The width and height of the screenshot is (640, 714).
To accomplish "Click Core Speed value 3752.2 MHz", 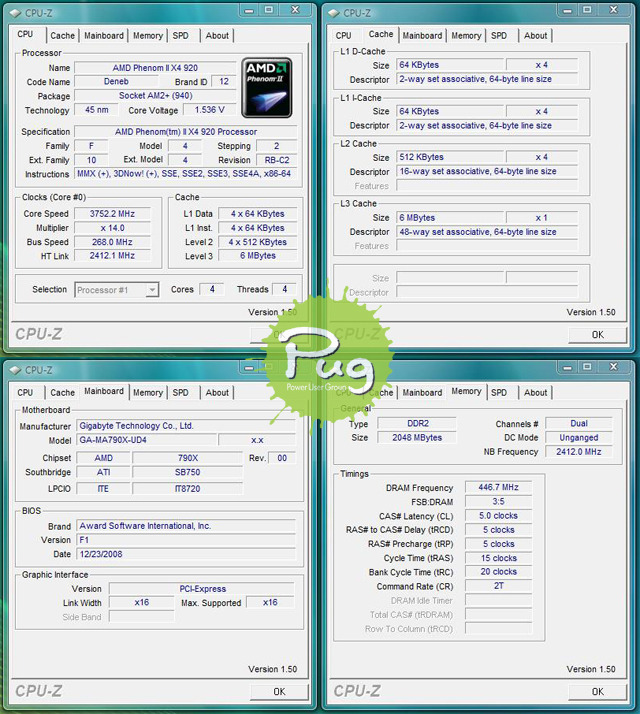I will pyautogui.click(x=112, y=214).
